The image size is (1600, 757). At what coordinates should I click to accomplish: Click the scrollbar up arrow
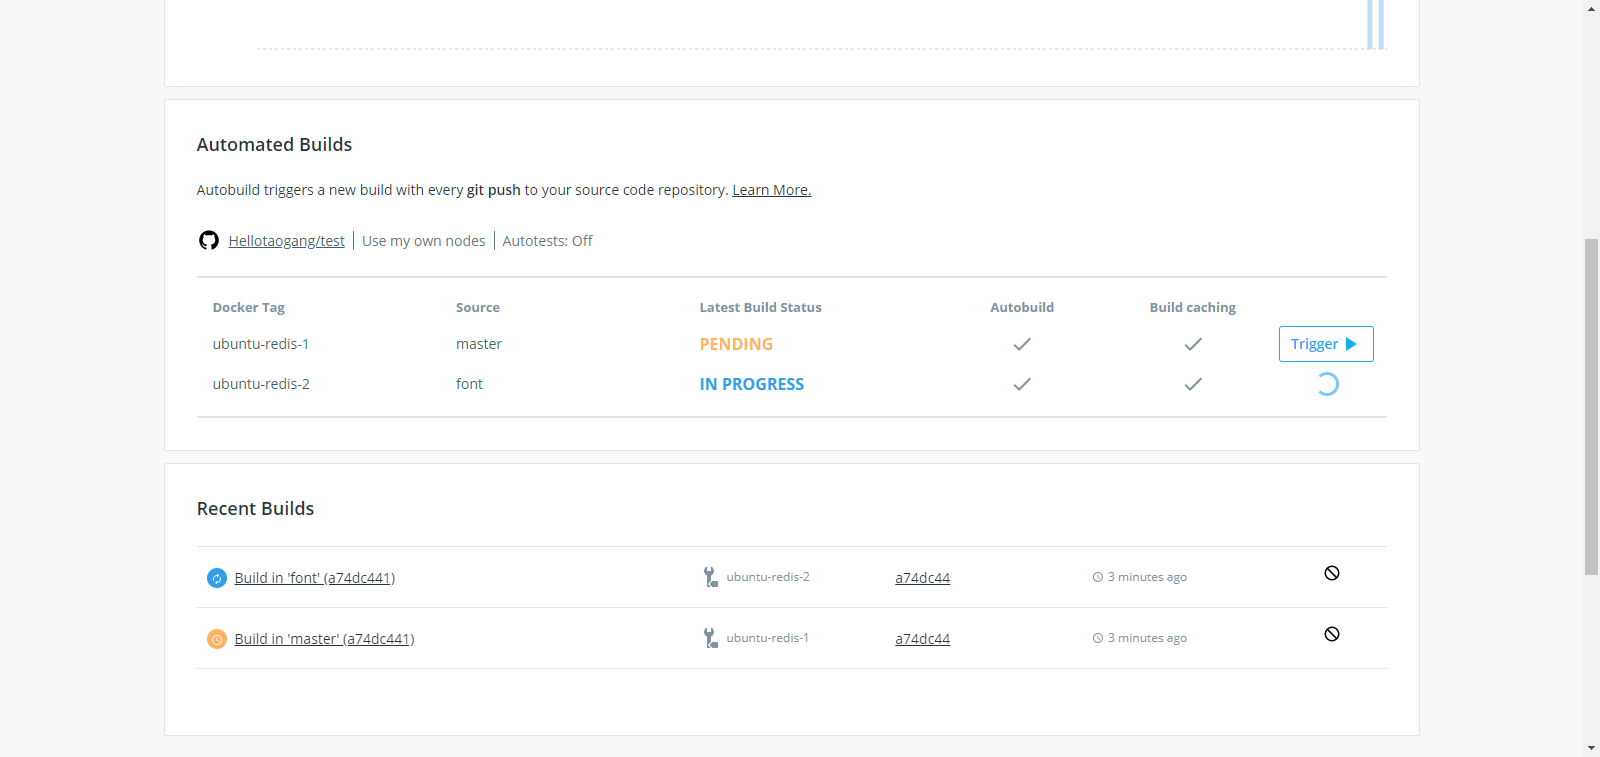tap(1591, 8)
